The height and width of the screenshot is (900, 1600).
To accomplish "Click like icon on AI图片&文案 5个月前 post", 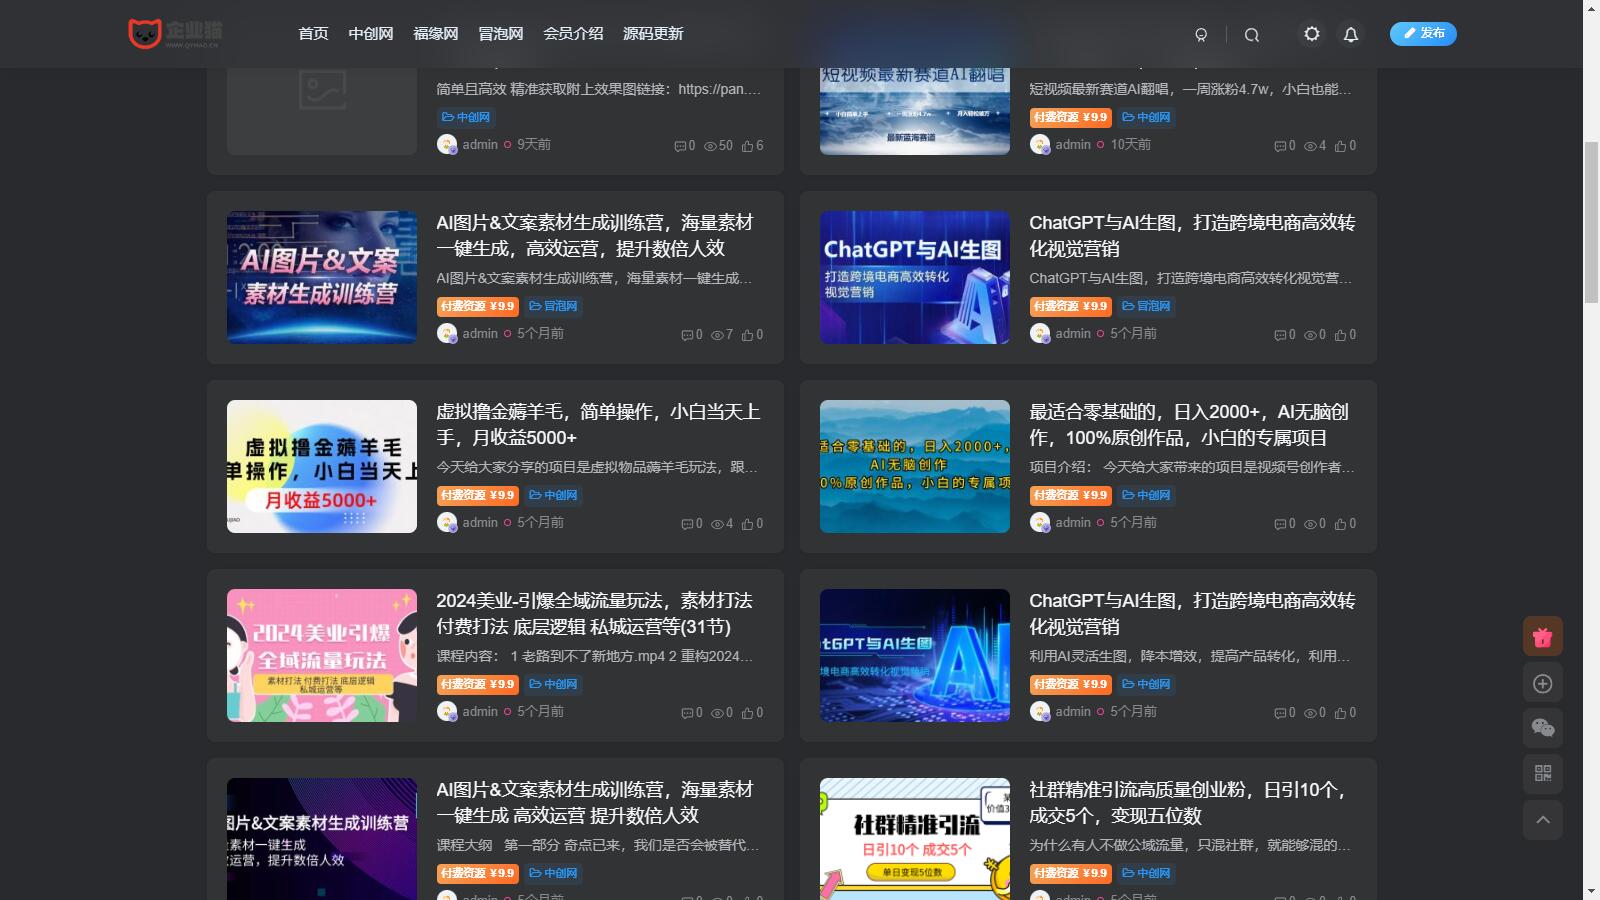I will [747, 335].
